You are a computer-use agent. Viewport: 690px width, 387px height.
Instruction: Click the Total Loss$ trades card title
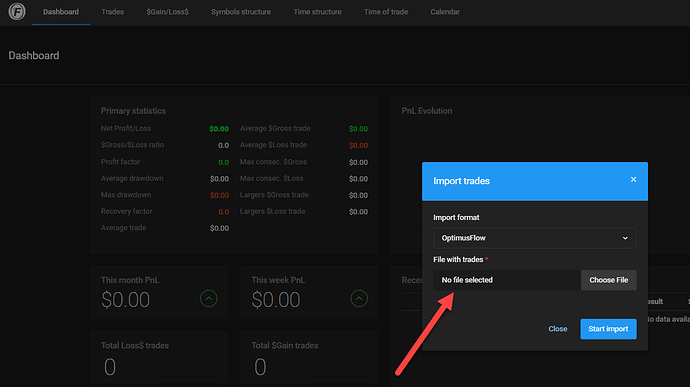(135, 346)
